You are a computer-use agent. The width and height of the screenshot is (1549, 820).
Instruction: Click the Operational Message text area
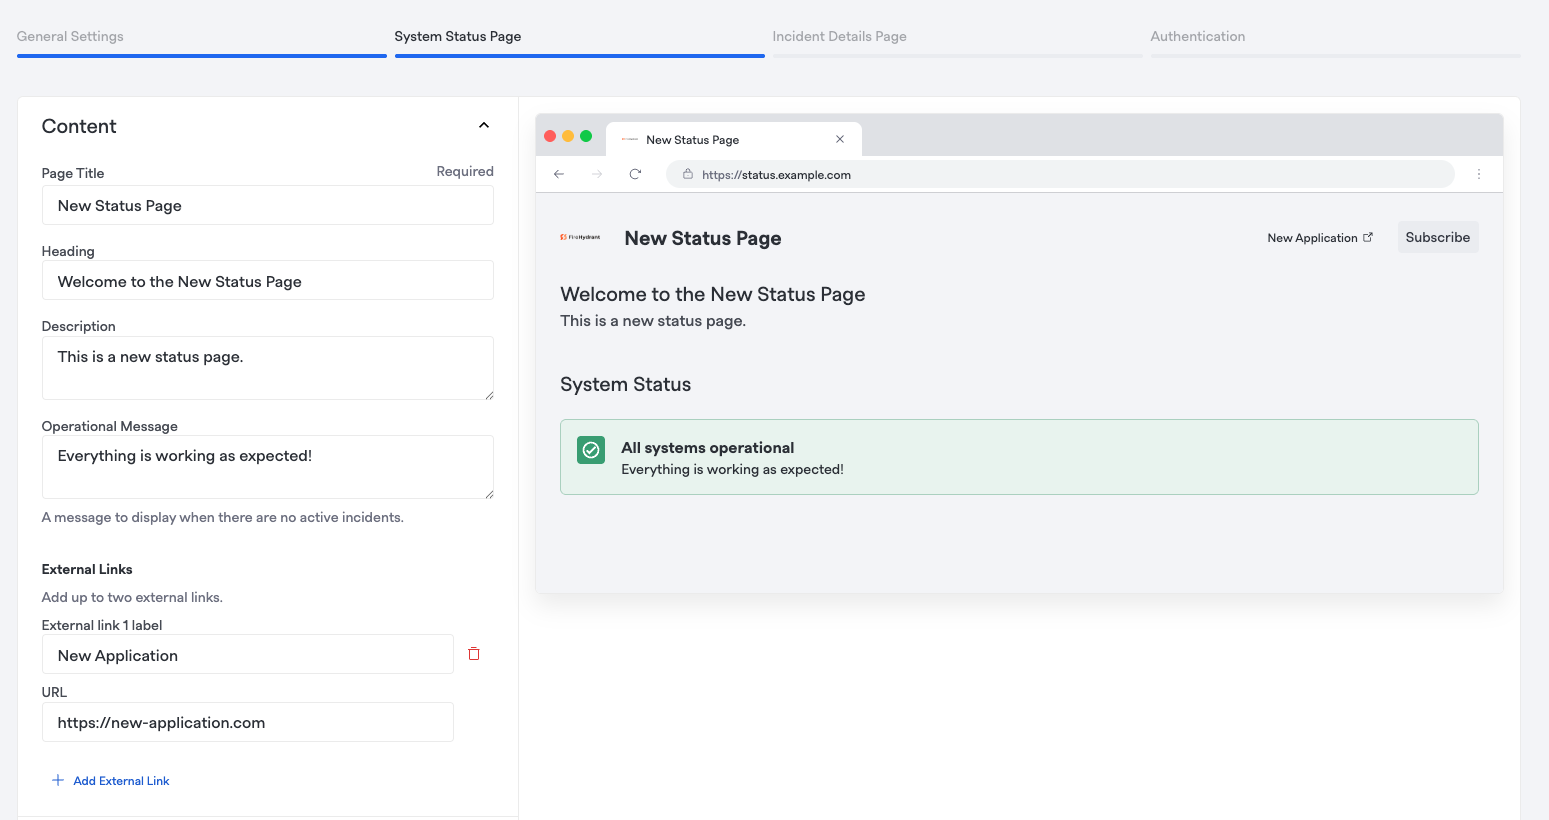267,467
